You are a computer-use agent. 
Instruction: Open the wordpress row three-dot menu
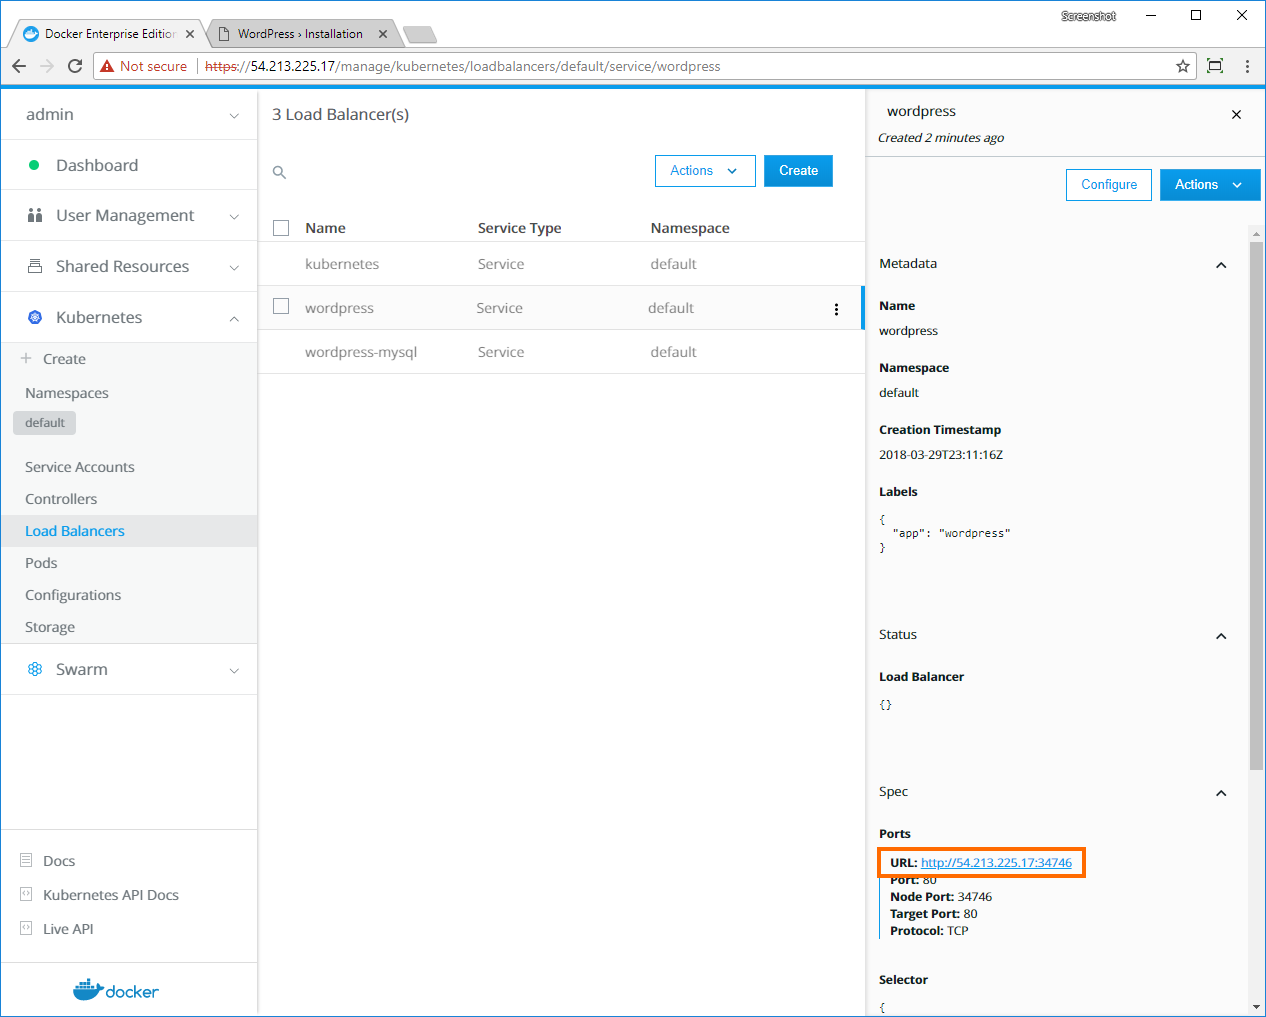click(x=836, y=309)
